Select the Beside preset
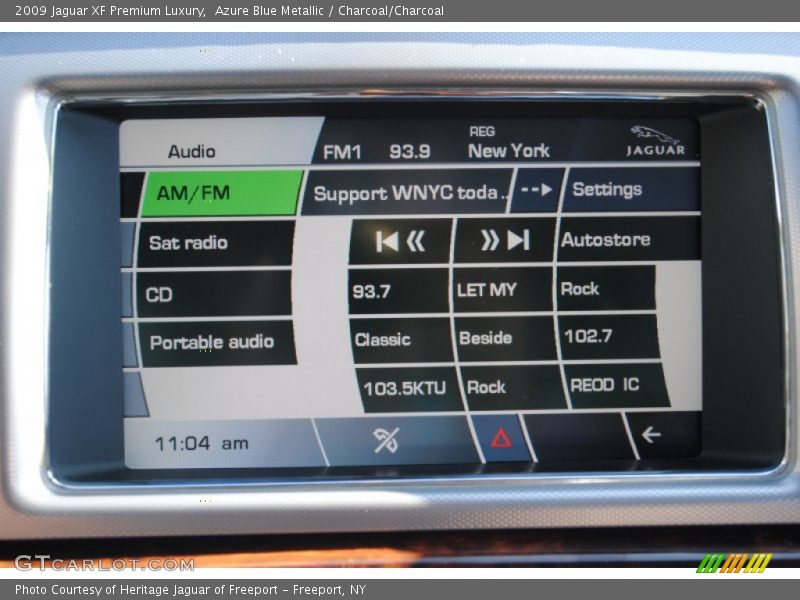The width and height of the screenshot is (800, 600). click(x=506, y=338)
